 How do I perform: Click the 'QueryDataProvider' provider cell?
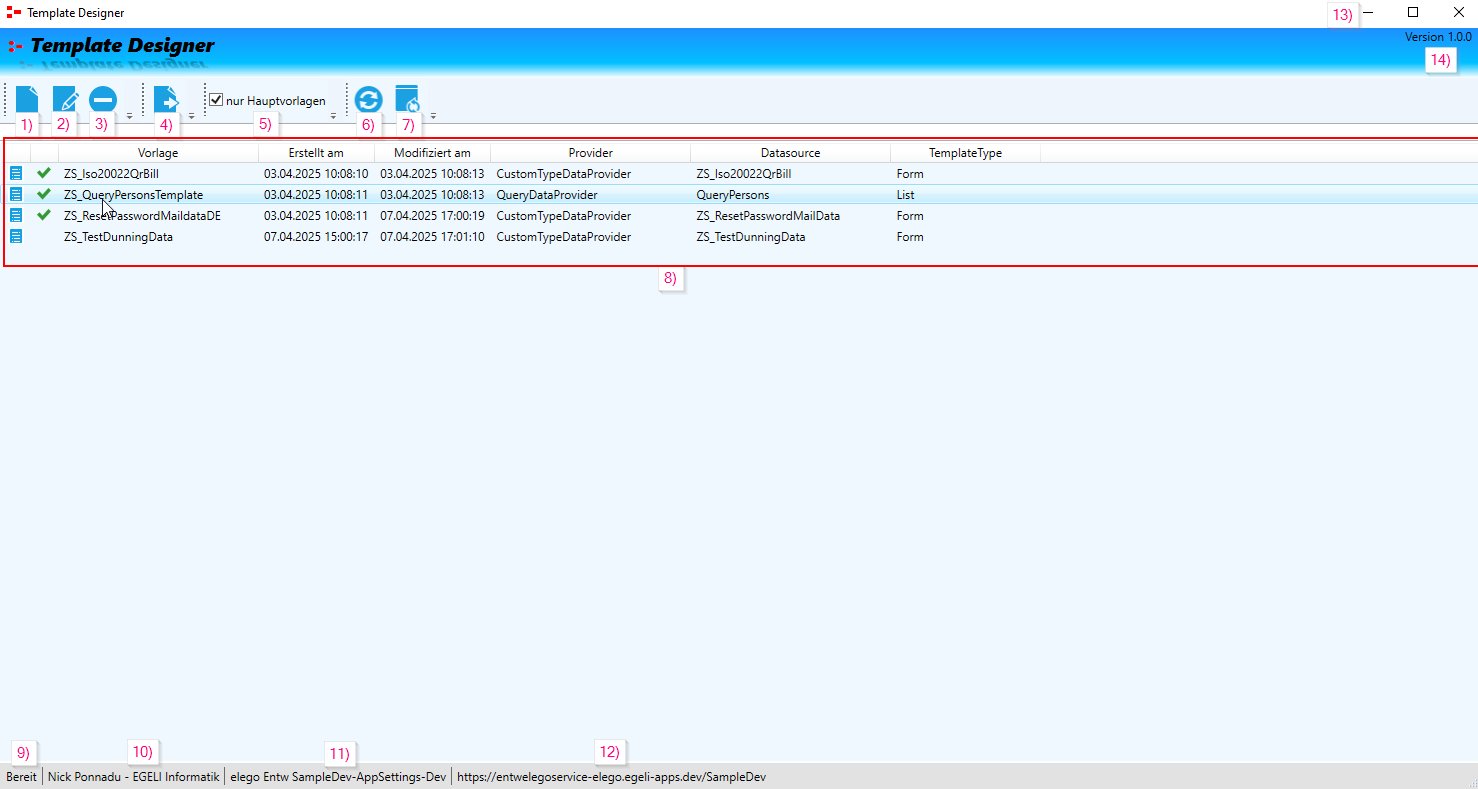547,195
